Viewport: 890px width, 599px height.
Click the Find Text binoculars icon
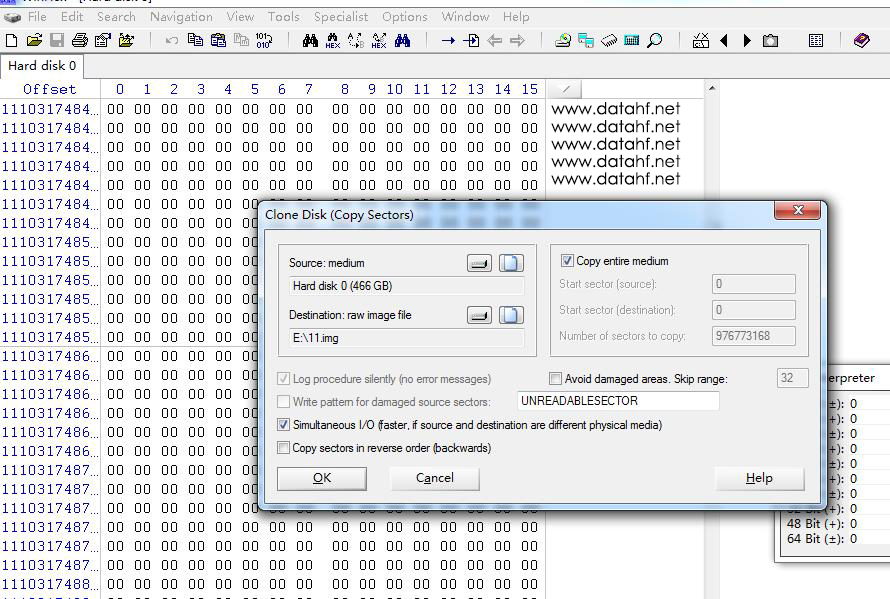tap(310, 41)
